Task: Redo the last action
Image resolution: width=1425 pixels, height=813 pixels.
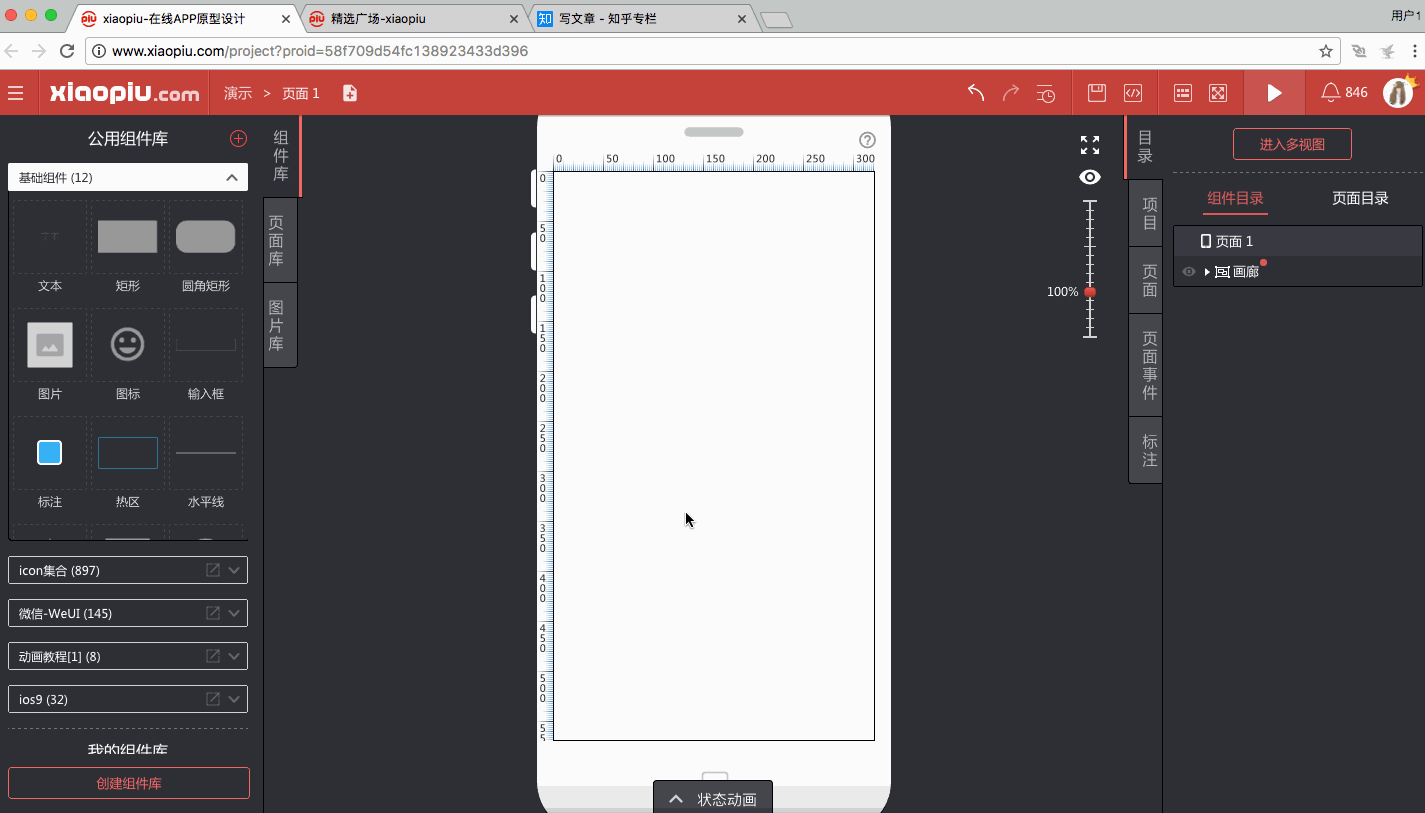Action: [x=1011, y=93]
